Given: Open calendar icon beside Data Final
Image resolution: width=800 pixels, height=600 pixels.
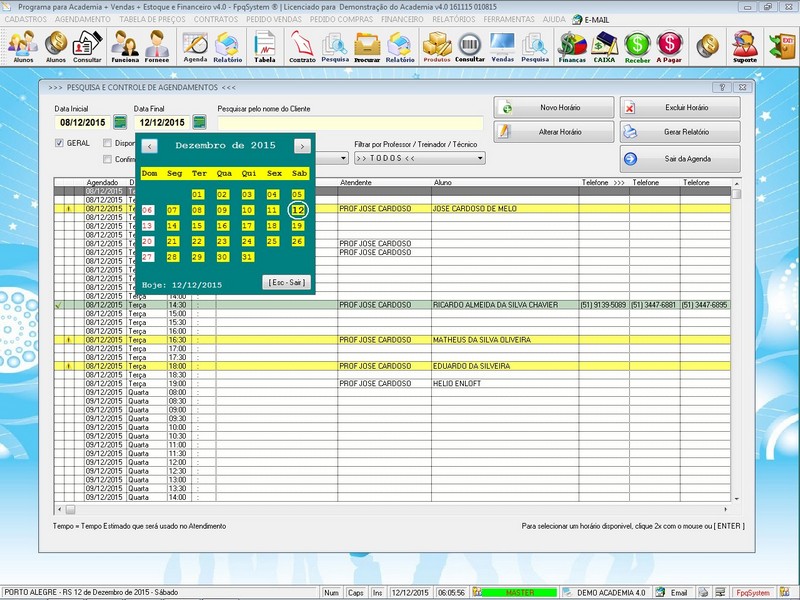Looking at the screenshot, I should [199, 122].
